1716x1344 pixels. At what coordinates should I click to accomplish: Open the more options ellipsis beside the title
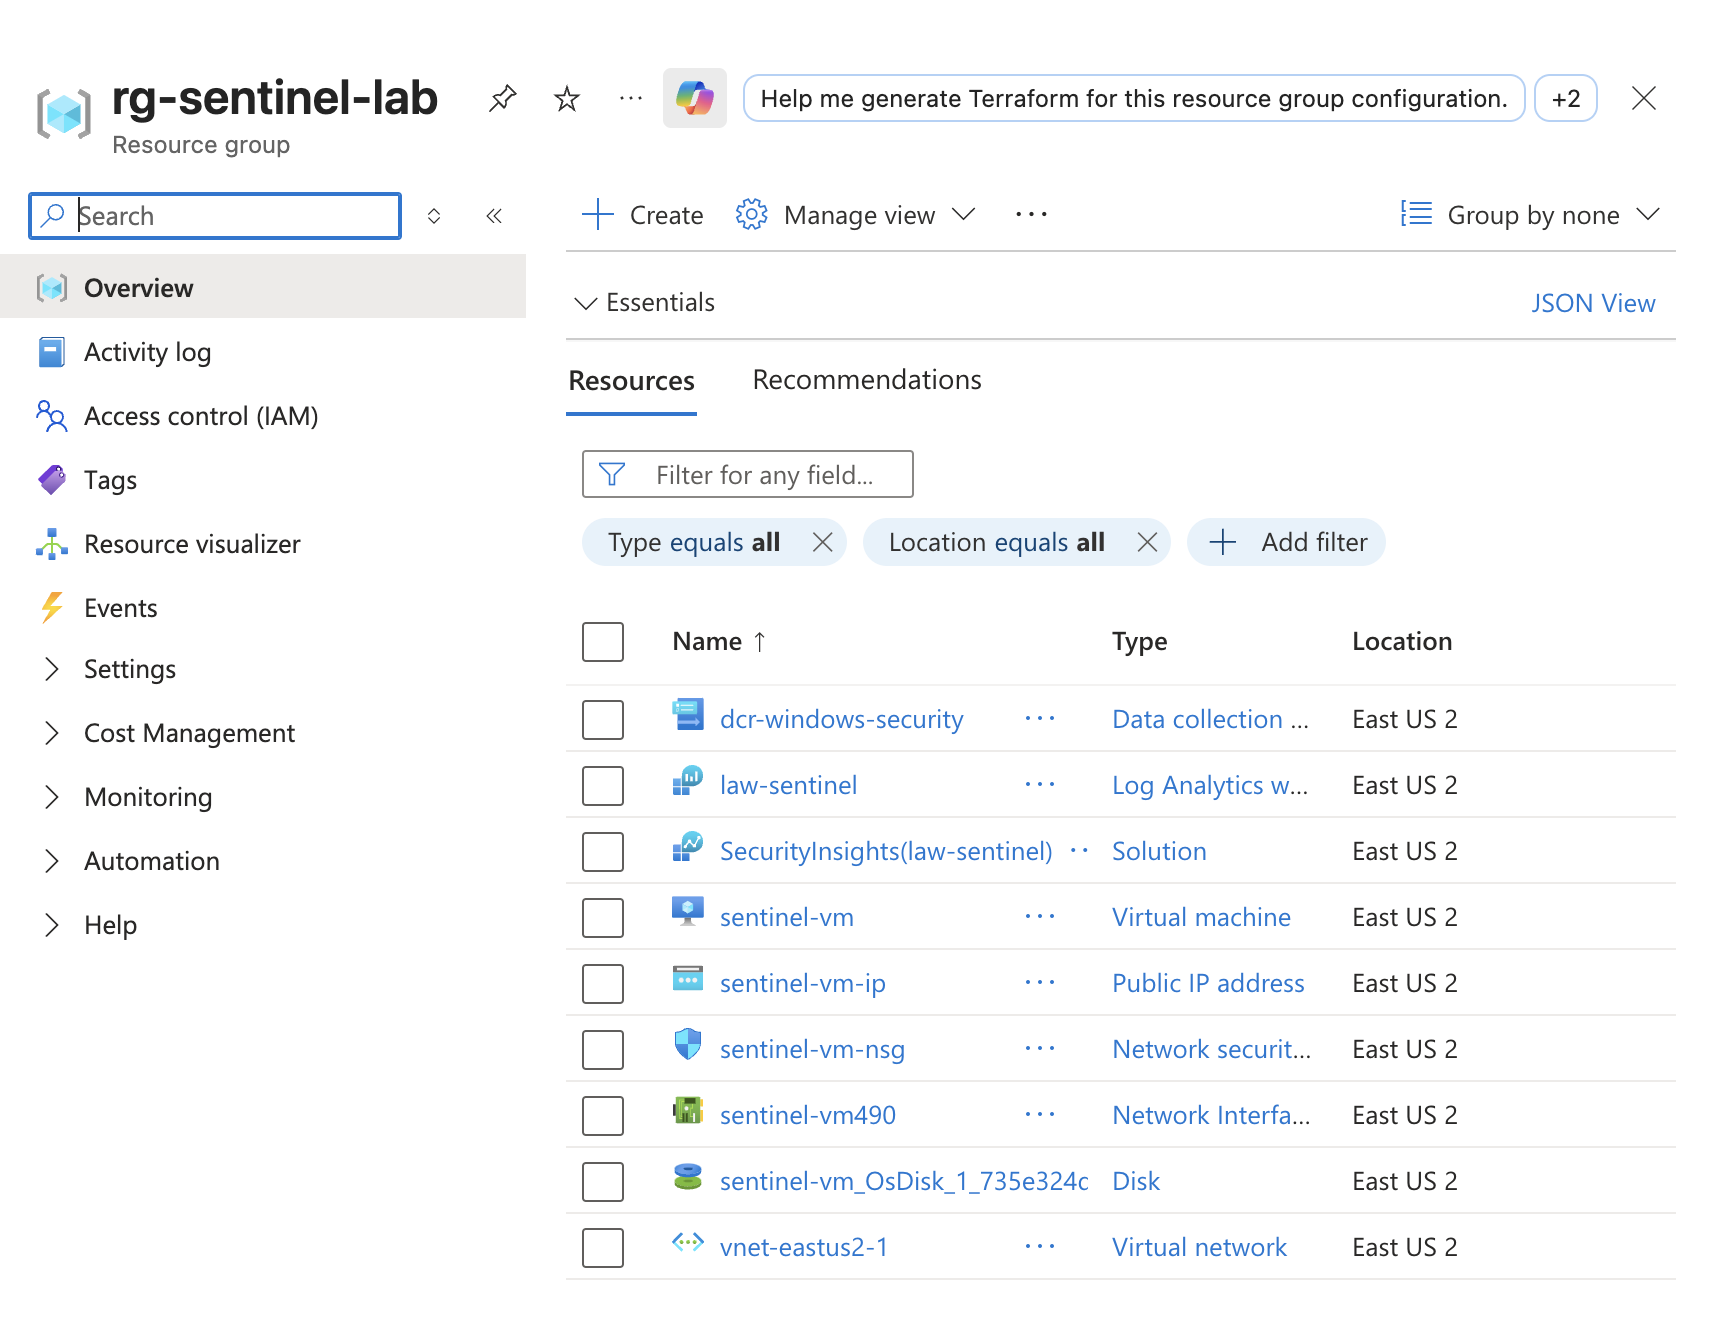631,98
